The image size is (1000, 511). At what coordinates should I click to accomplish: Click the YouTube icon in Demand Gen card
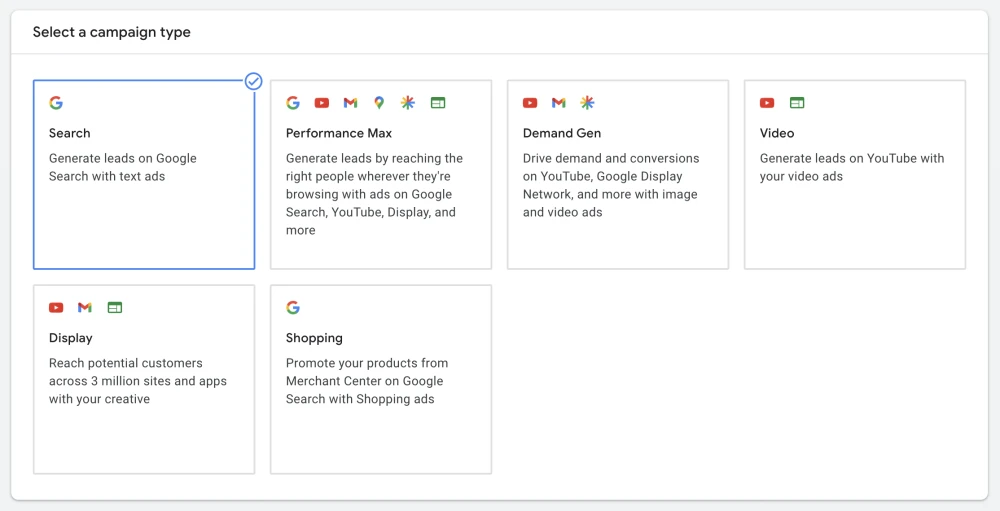pos(530,103)
